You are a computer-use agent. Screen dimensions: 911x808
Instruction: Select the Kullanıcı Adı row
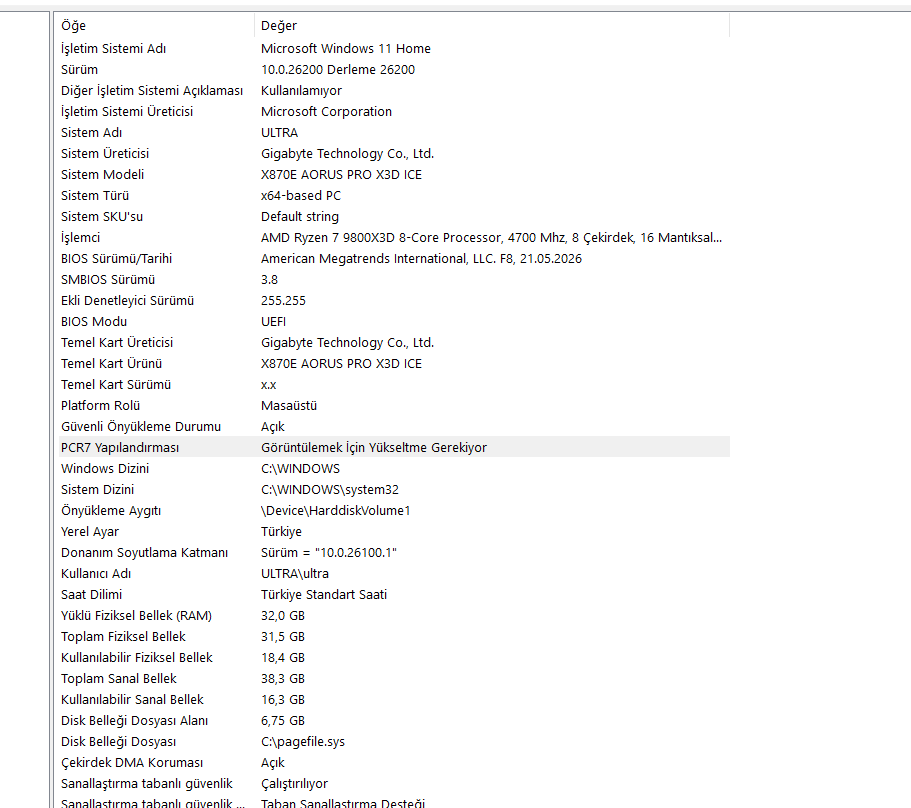394,573
